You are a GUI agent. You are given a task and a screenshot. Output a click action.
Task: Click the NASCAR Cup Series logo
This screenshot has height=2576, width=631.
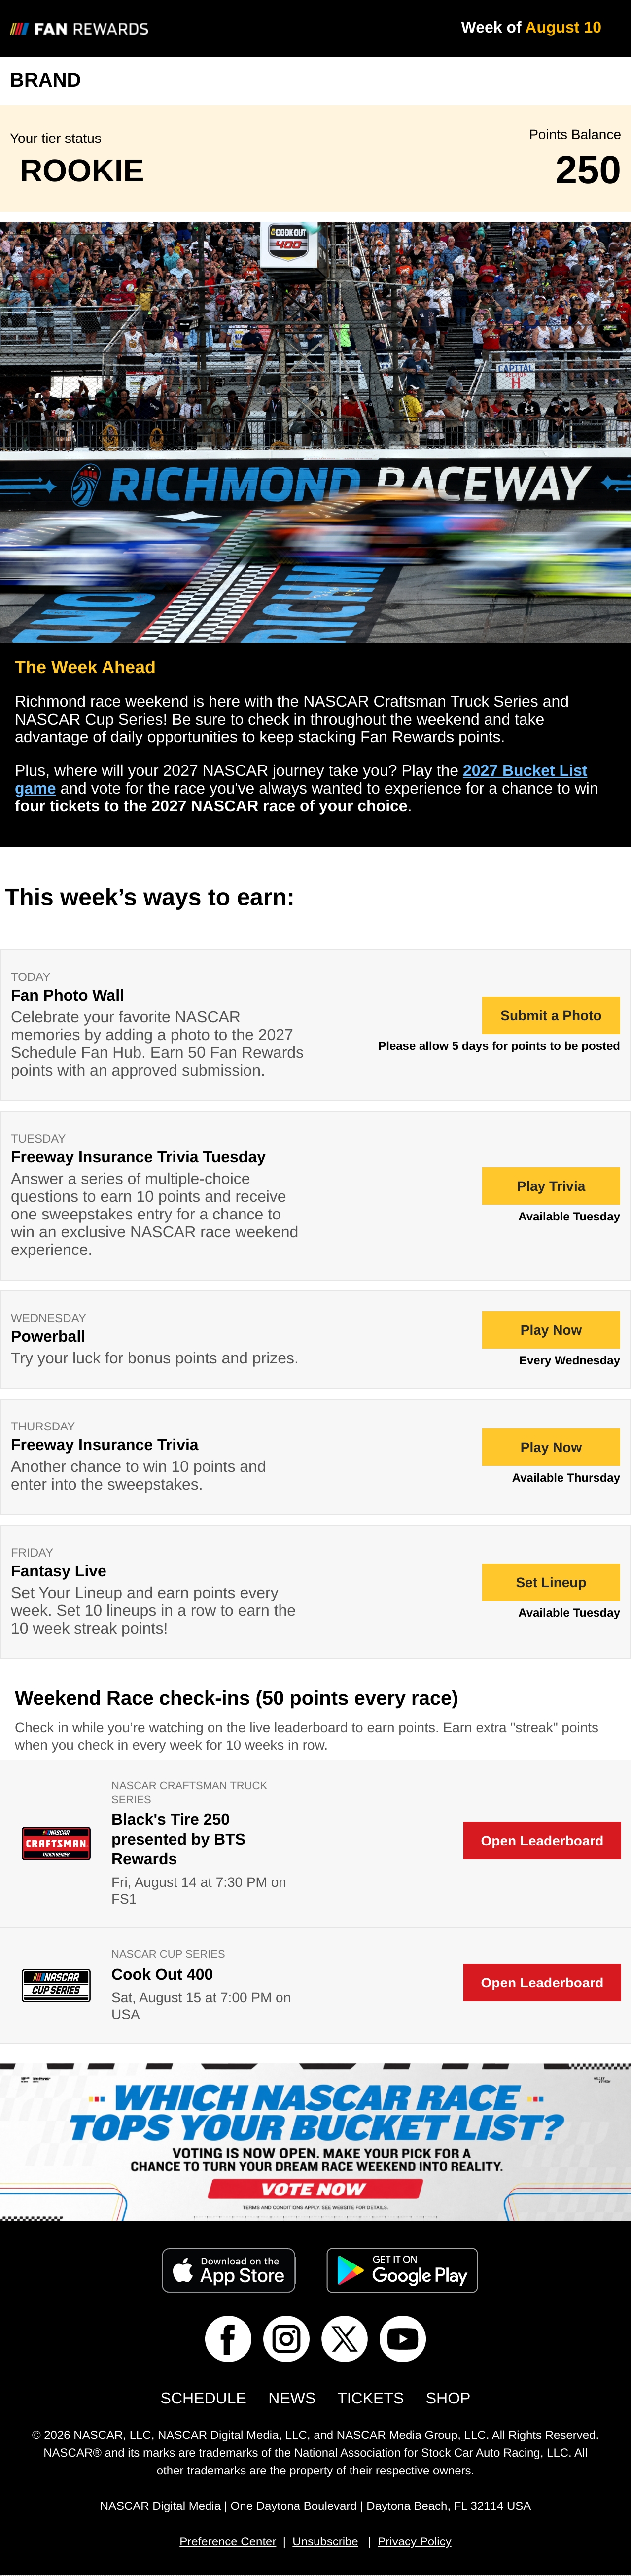pos(56,1984)
